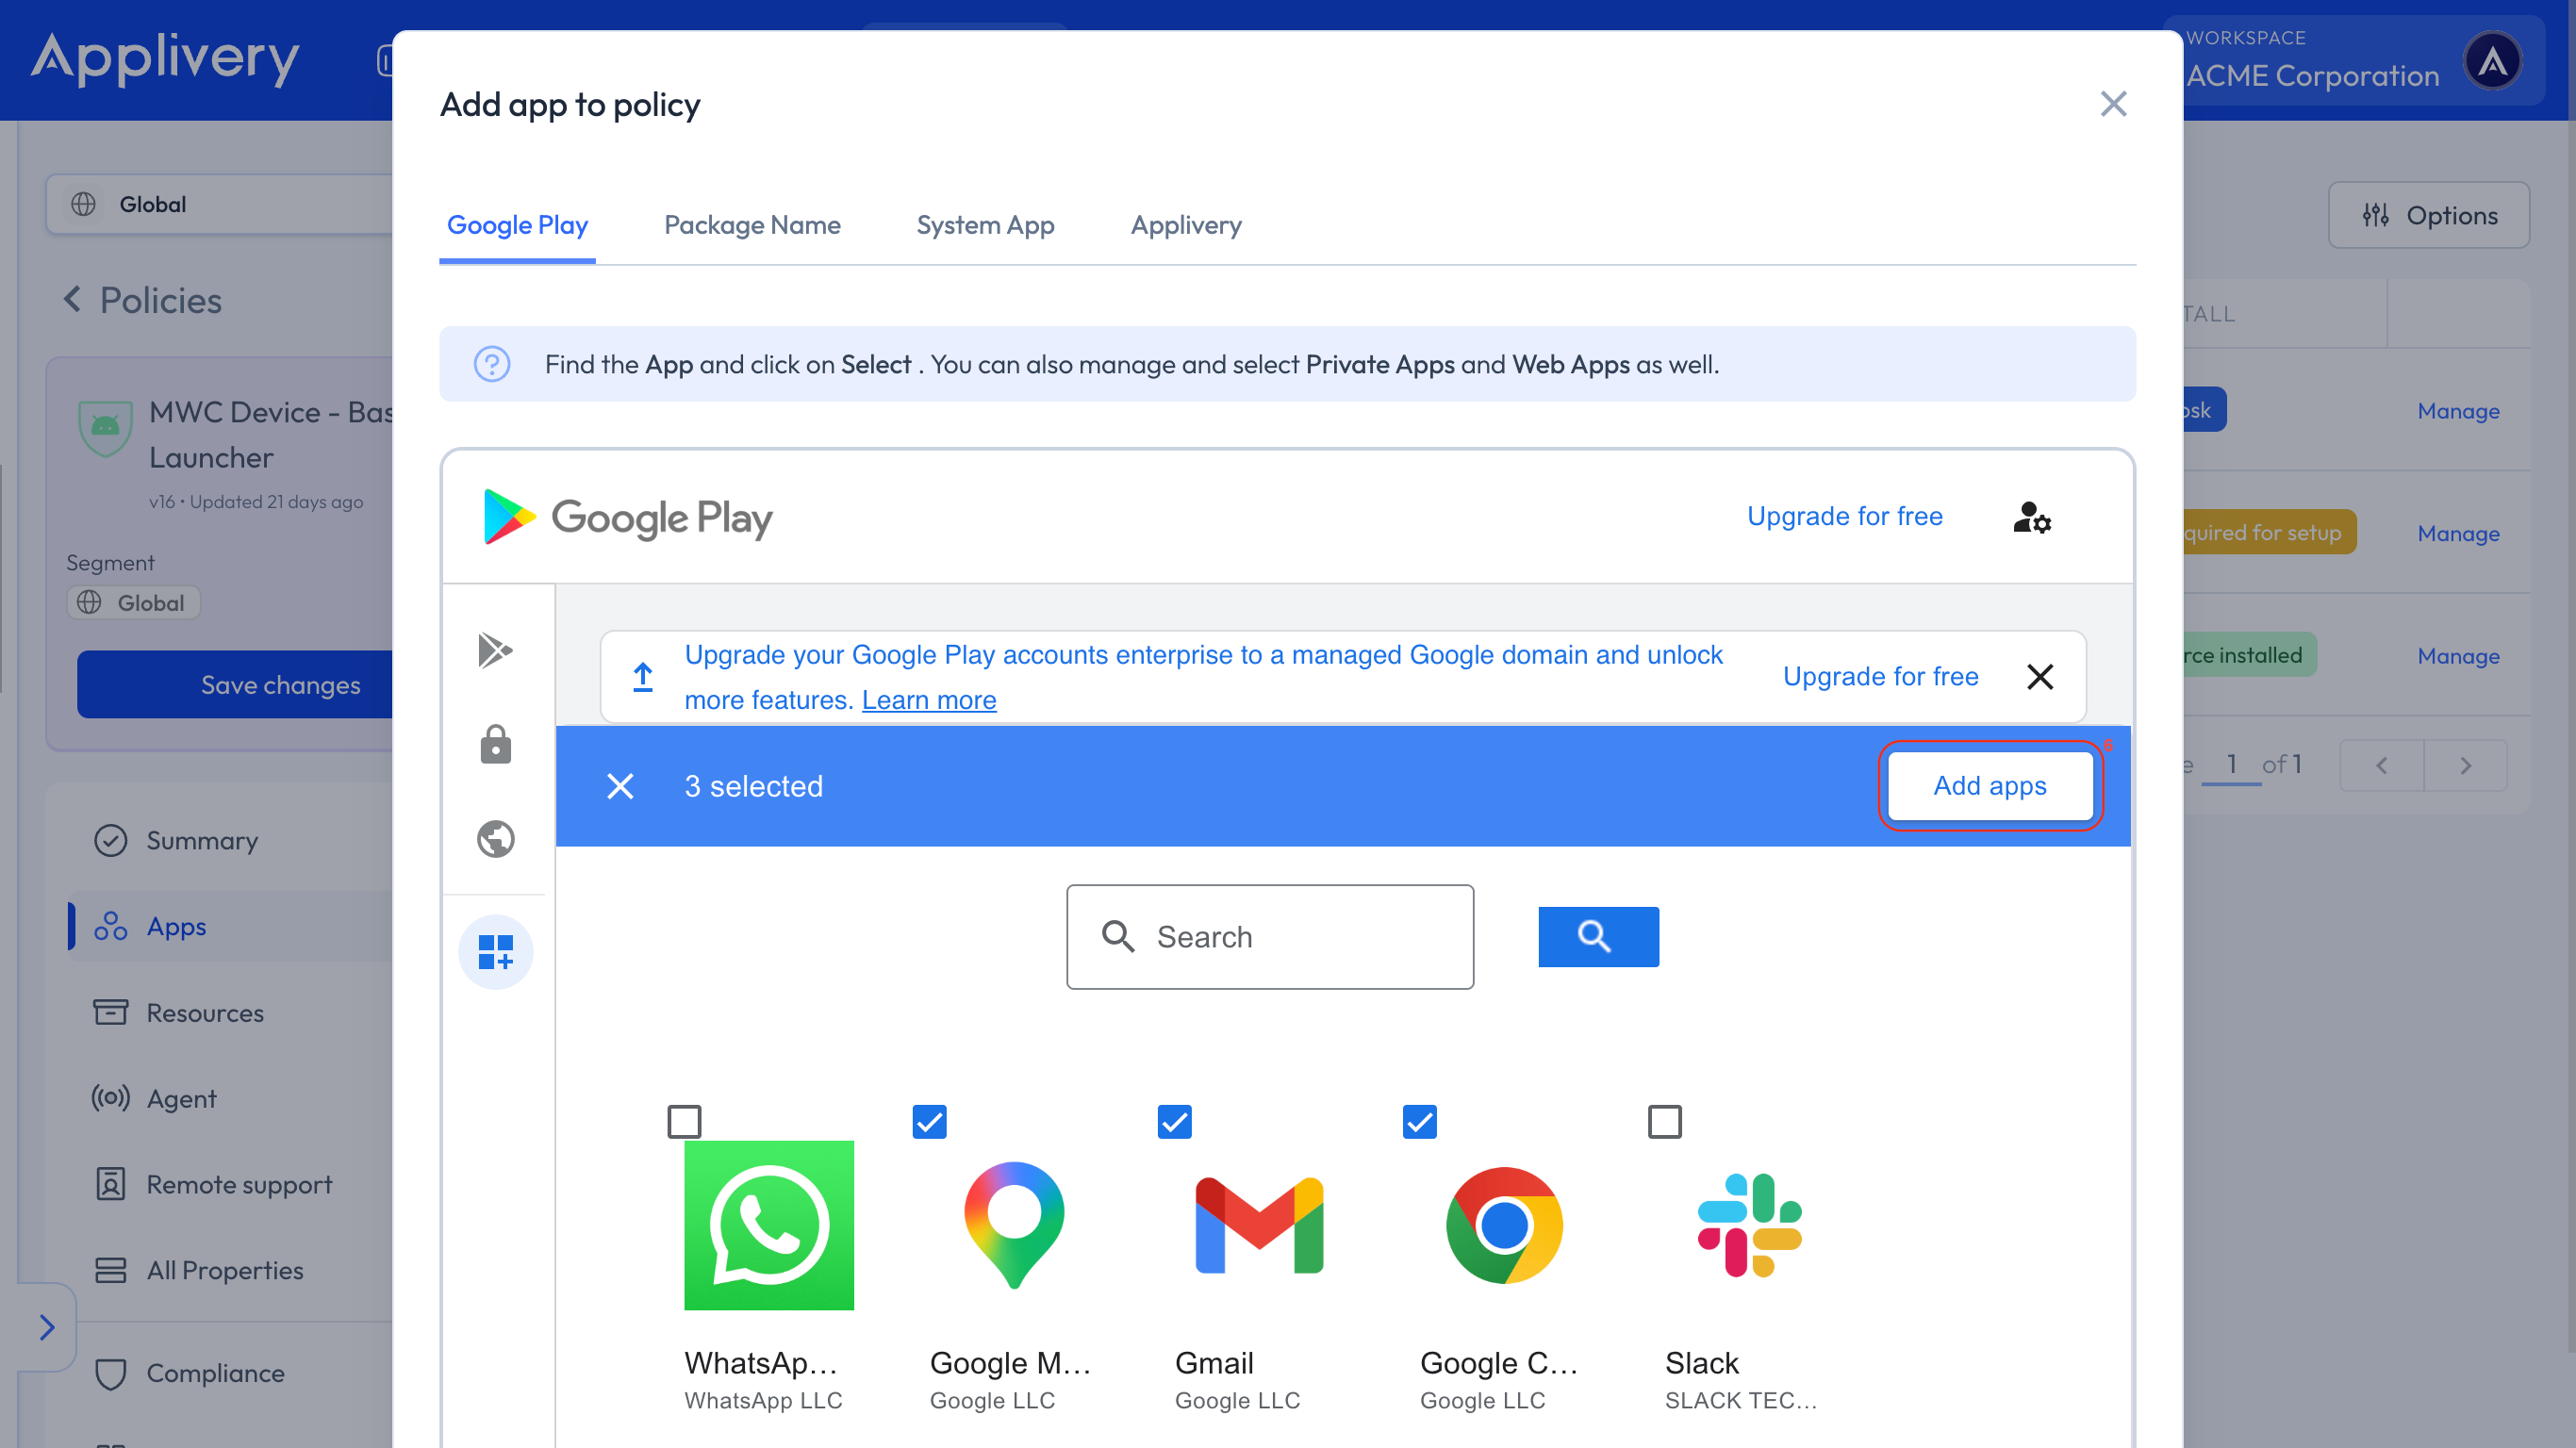Go back using the Policies chevron
The image size is (2576, 1448).
[72, 299]
